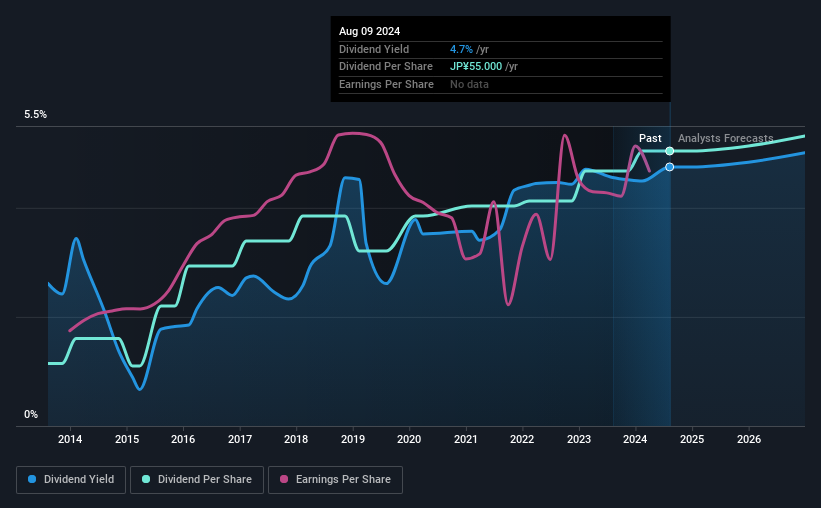Toggle the Earnings Per Share legend button
821x508 pixels.
tap(335, 480)
